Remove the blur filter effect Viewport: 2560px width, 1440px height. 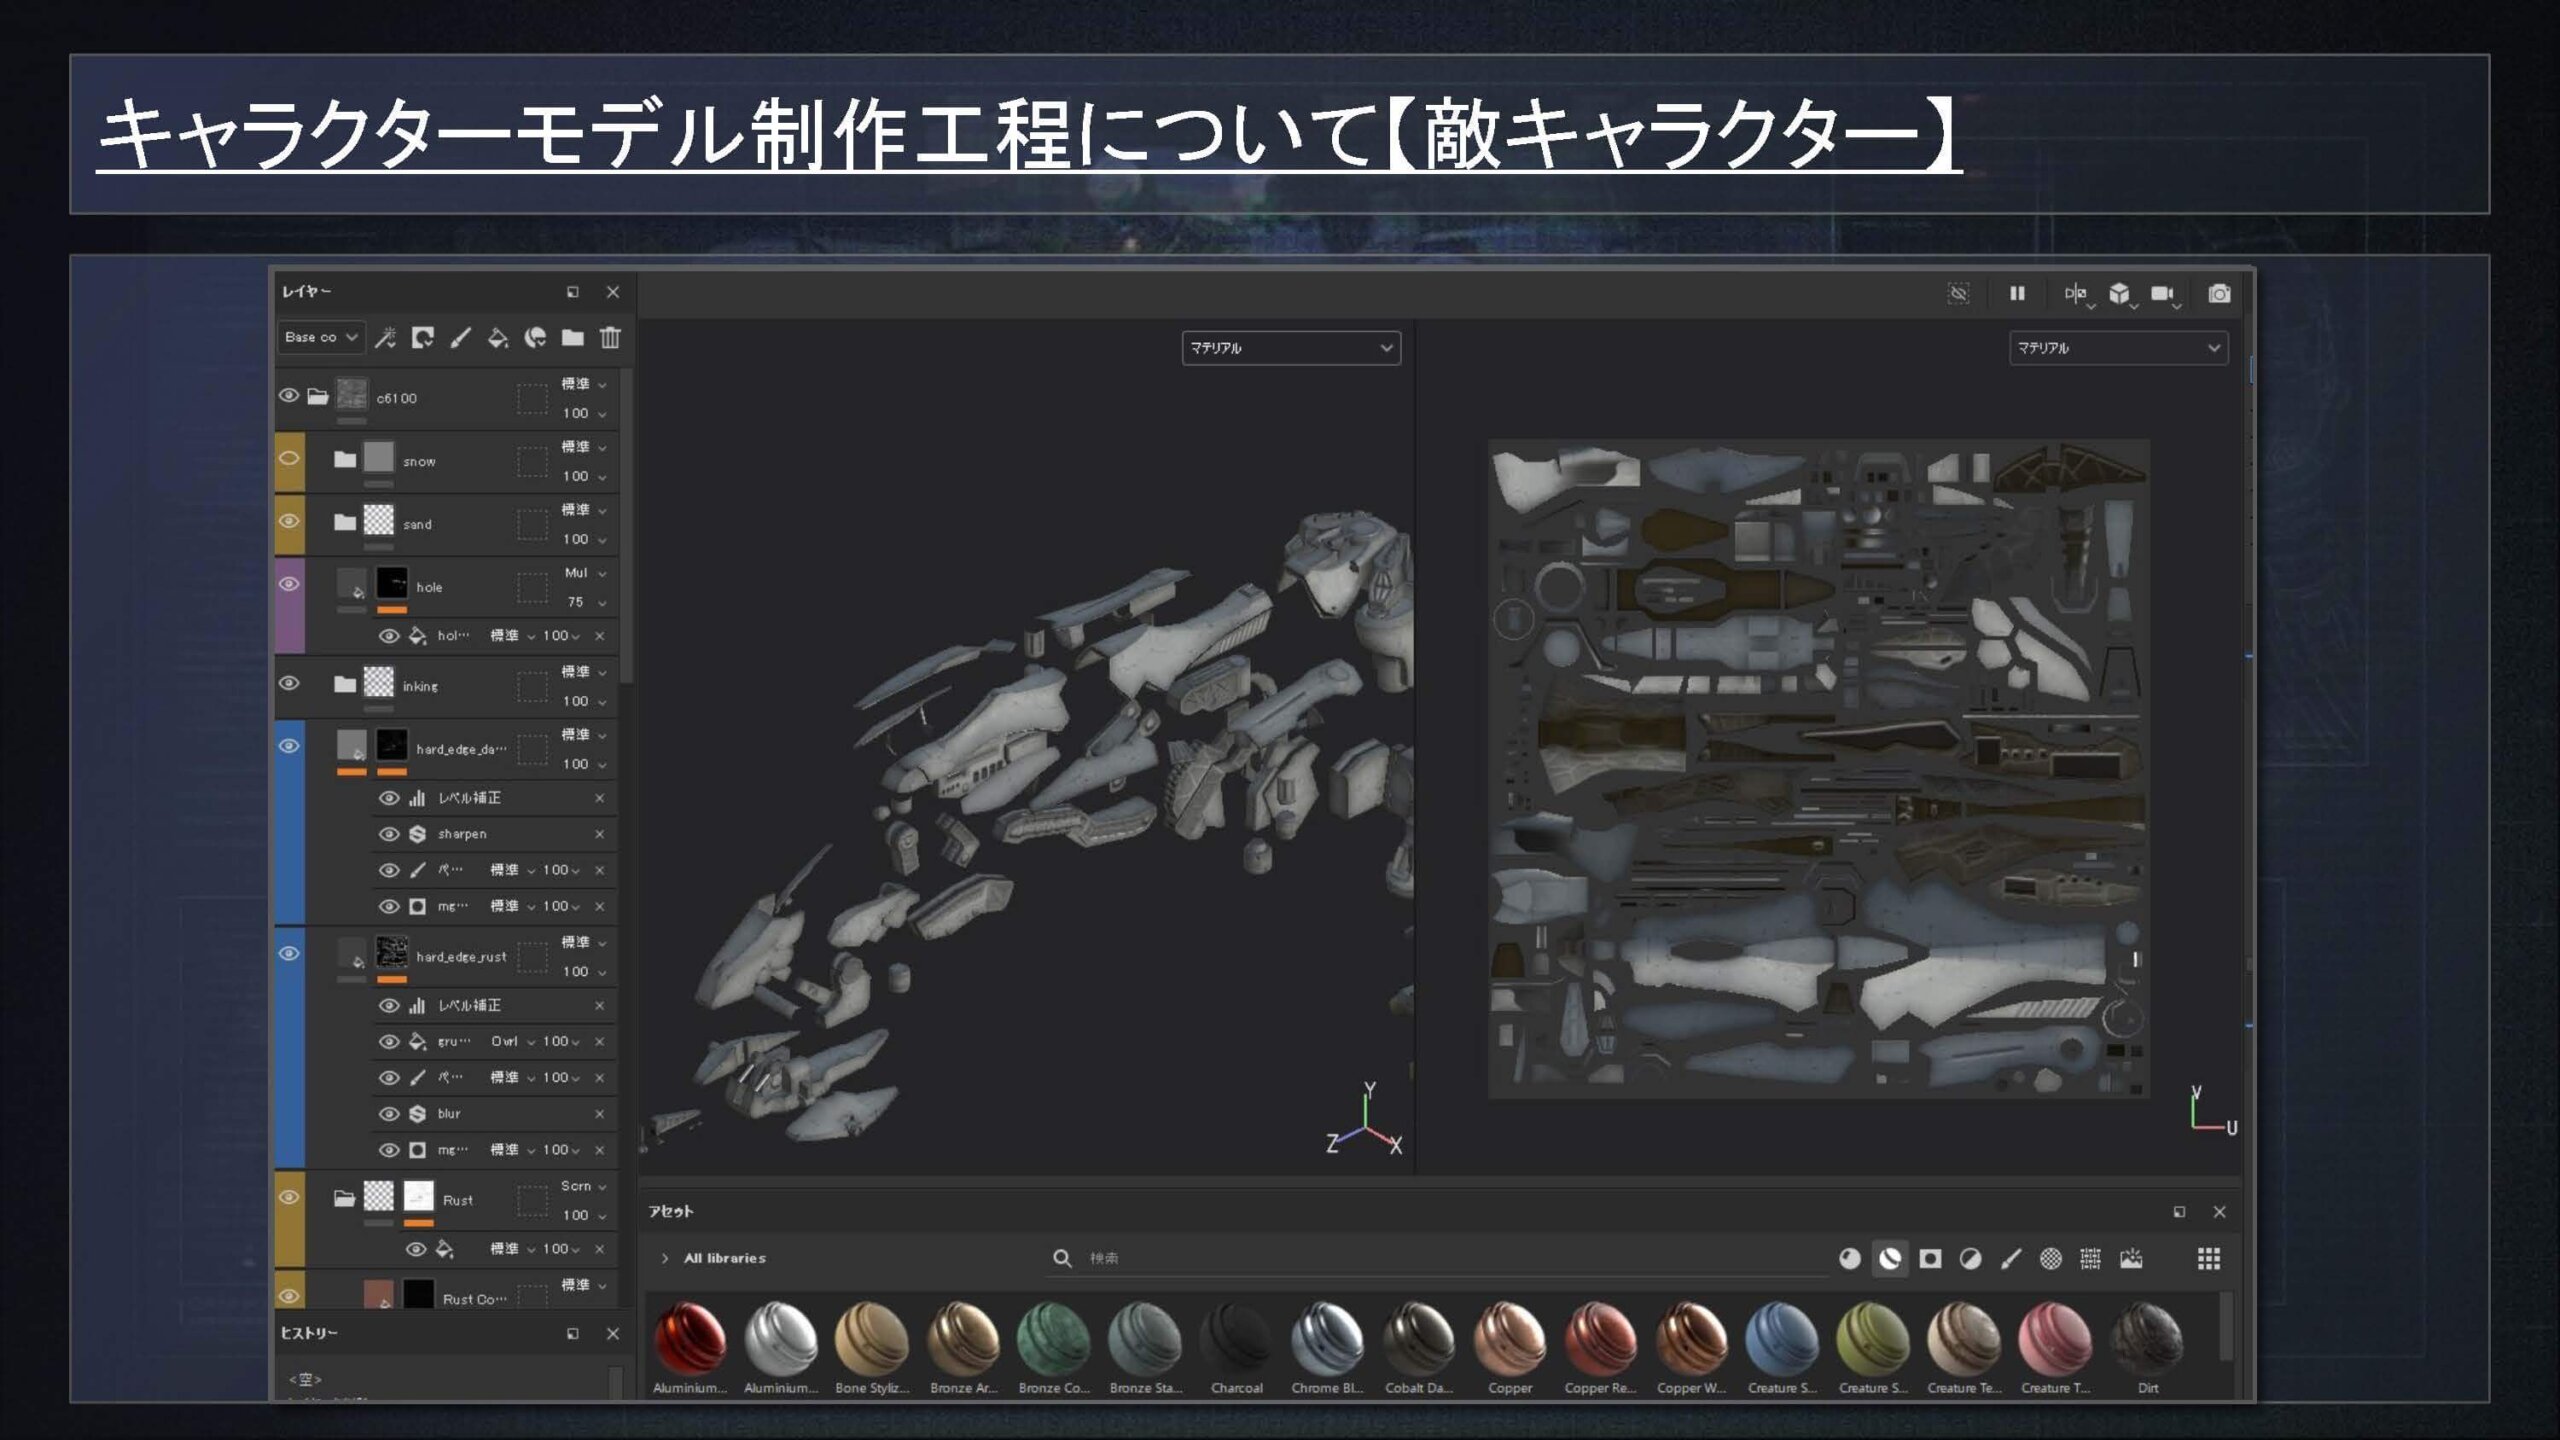tap(600, 1114)
